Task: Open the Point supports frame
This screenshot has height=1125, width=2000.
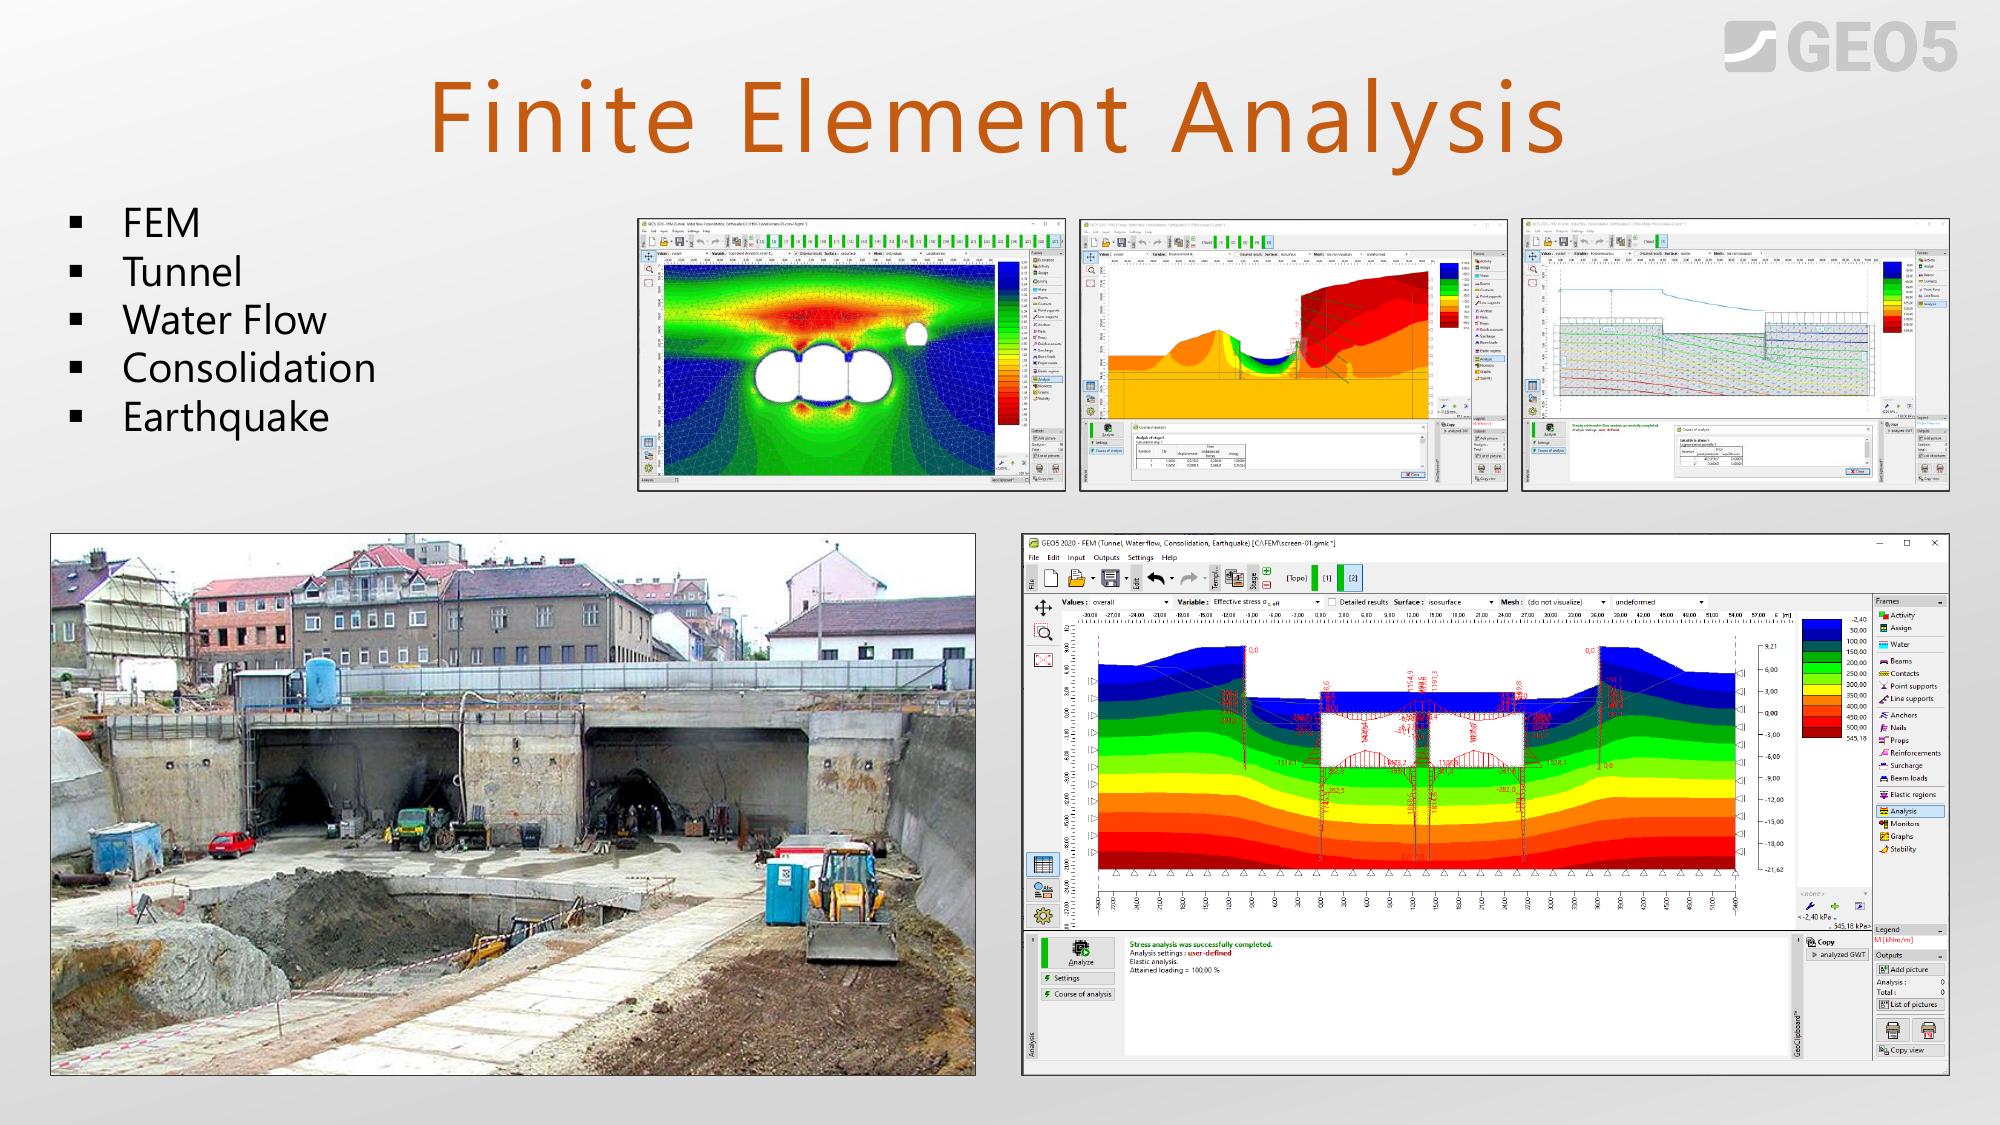Action: coord(1910,686)
